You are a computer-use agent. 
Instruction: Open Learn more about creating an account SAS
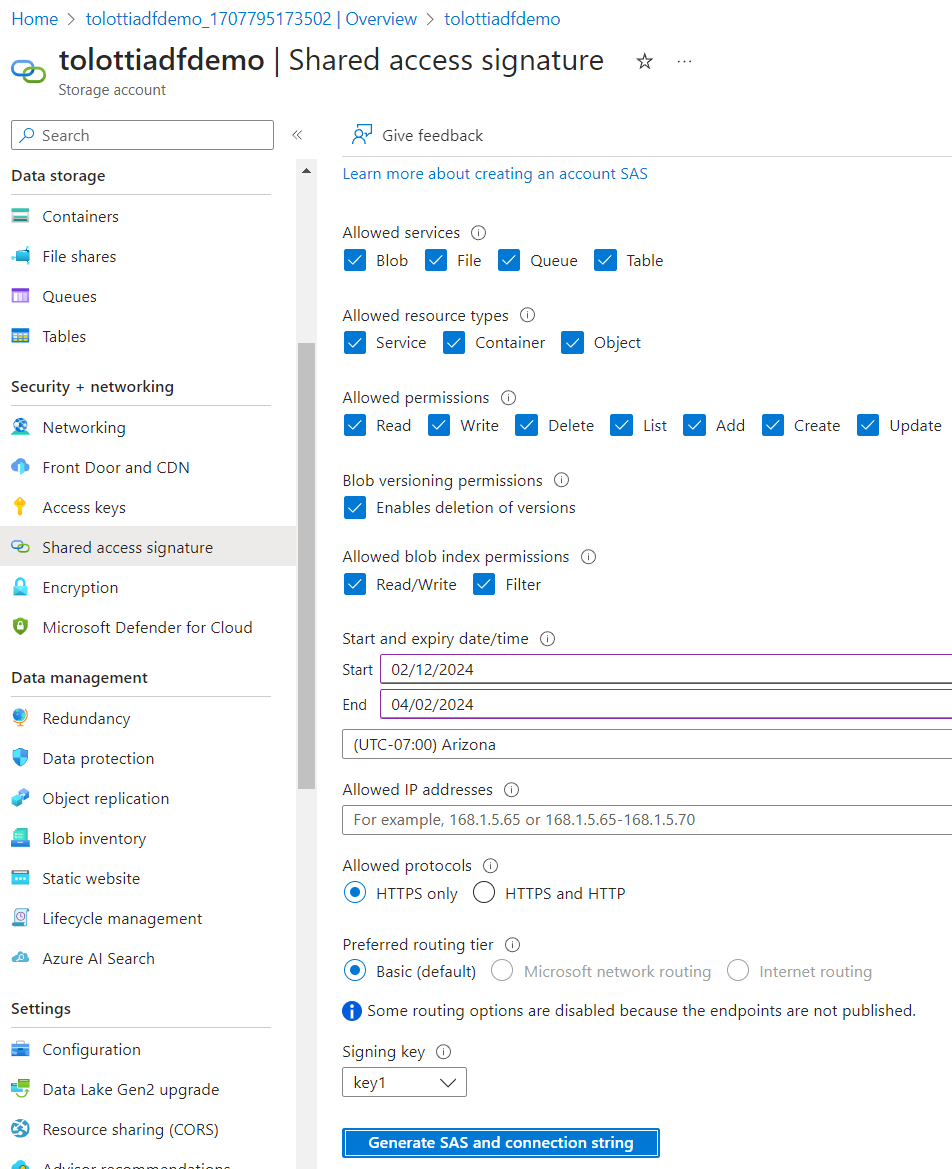click(x=495, y=174)
